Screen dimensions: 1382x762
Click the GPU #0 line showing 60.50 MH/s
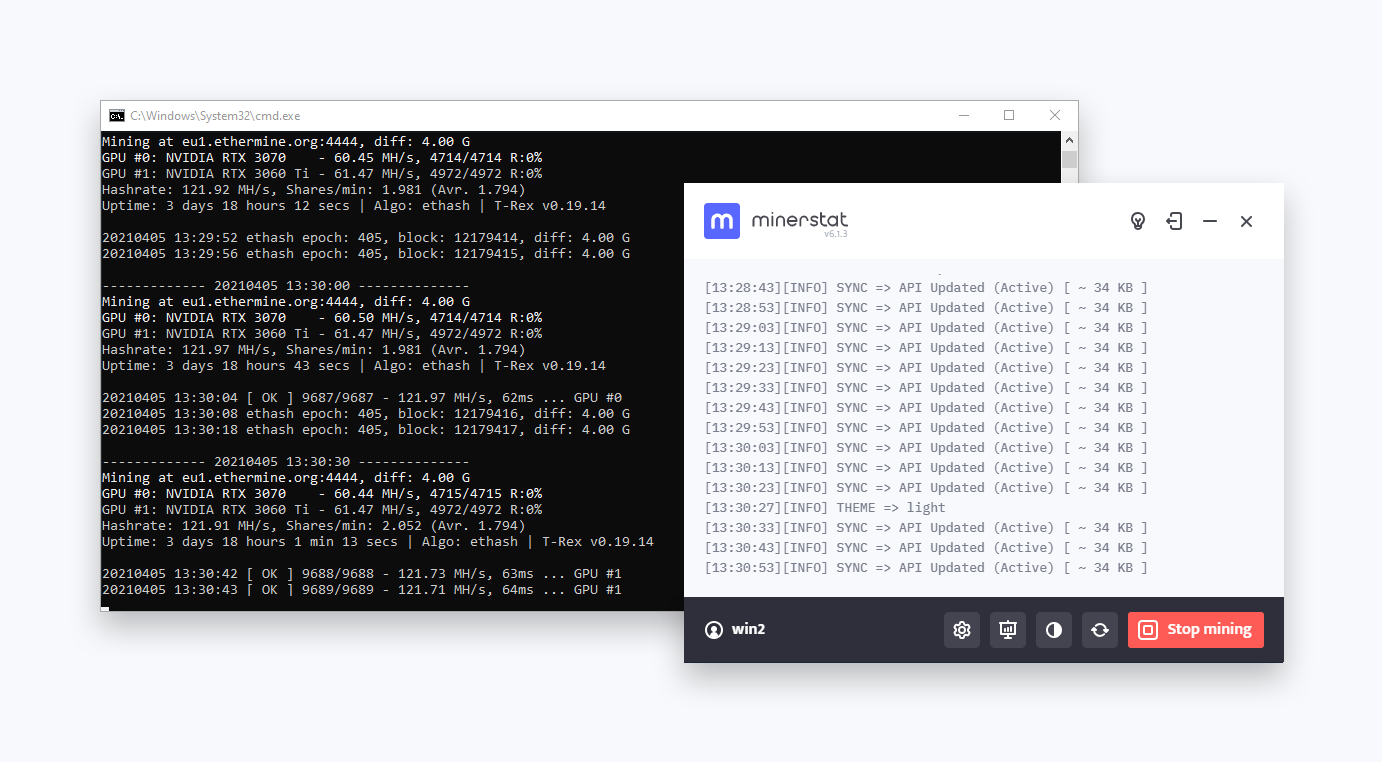[322, 318]
